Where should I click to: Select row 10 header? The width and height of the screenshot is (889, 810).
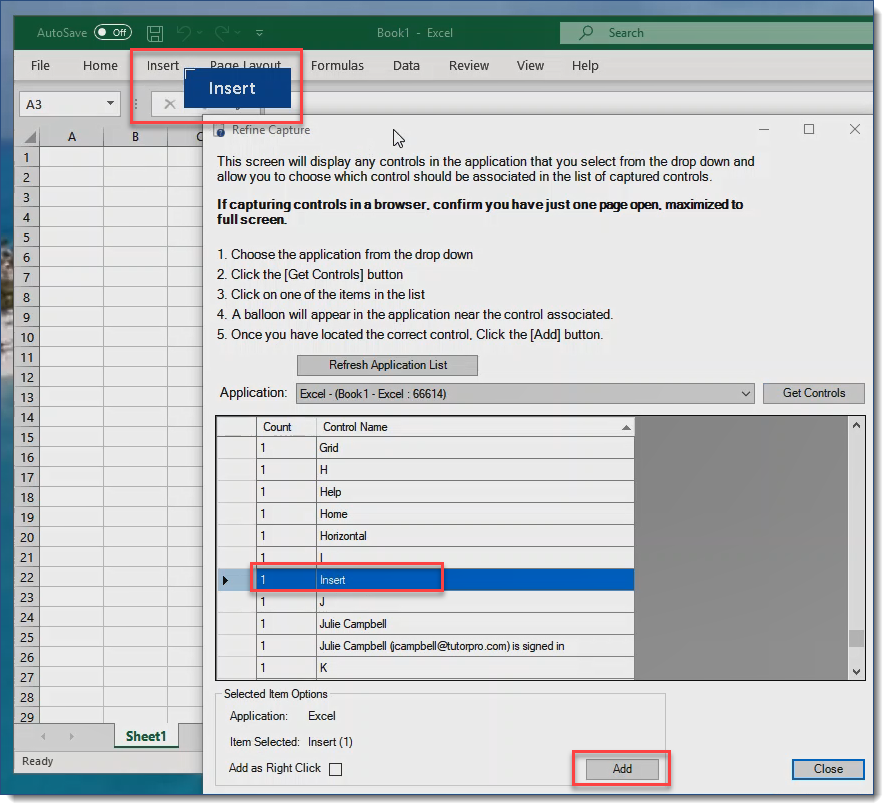[27, 338]
